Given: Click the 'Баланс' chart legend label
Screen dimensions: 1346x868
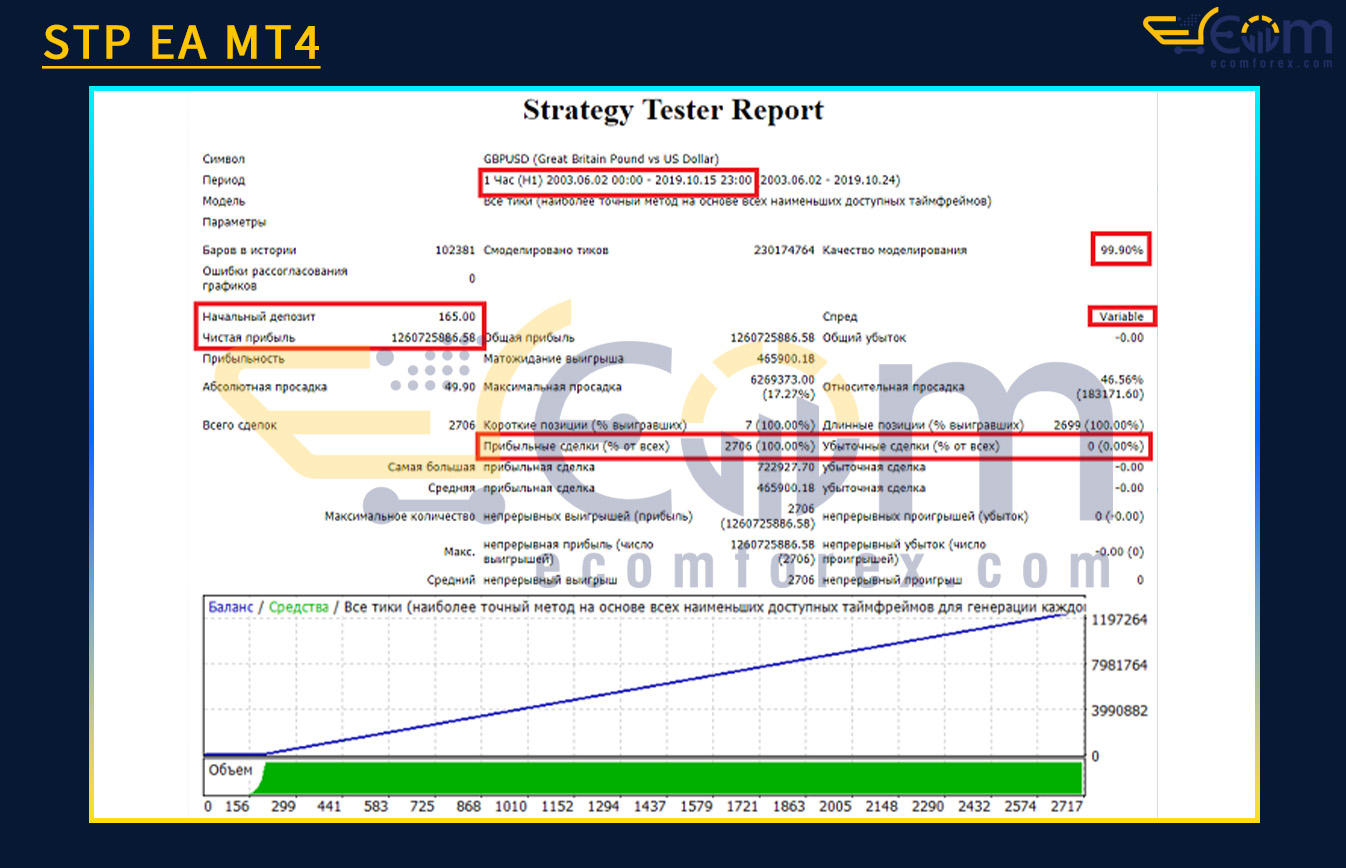Looking at the screenshot, I should (x=231, y=606).
